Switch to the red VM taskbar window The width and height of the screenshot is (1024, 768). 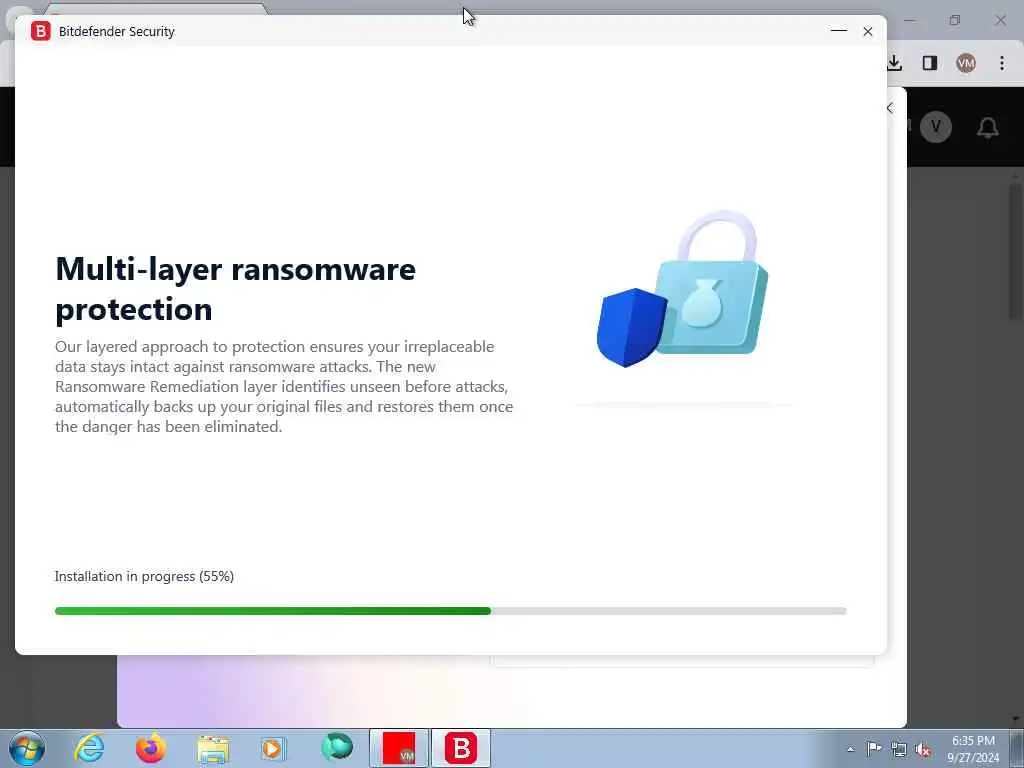399,748
